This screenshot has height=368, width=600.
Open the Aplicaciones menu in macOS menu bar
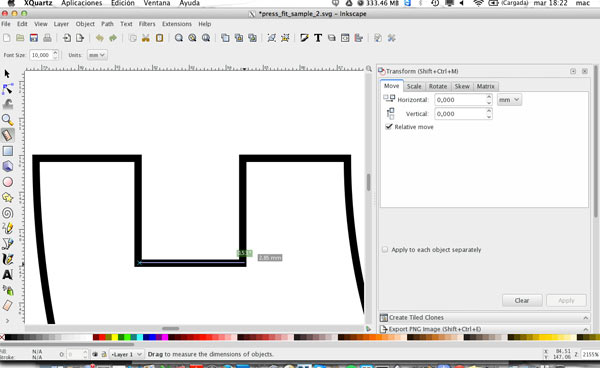click(x=82, y=3)
